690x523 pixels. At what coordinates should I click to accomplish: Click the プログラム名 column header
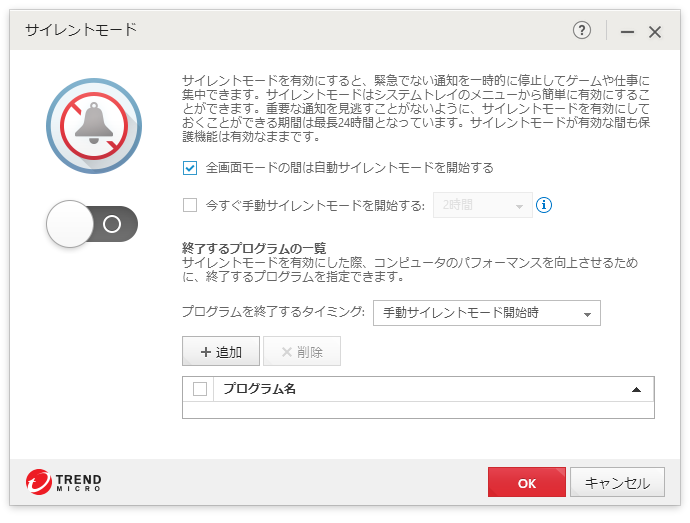(x=260, y=389)
